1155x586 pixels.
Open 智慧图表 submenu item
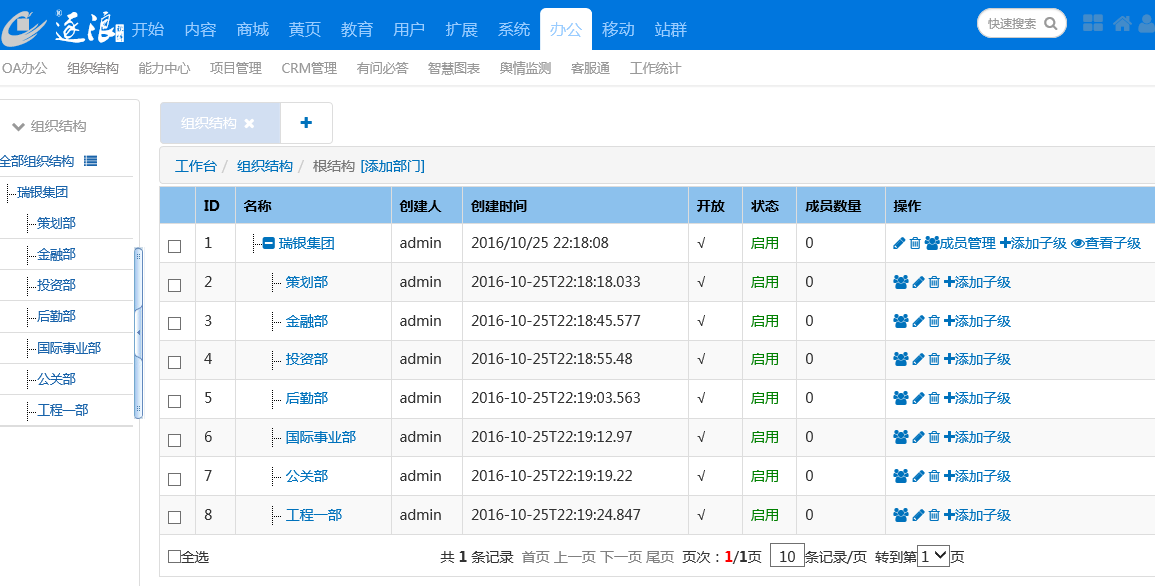point(454,68)
